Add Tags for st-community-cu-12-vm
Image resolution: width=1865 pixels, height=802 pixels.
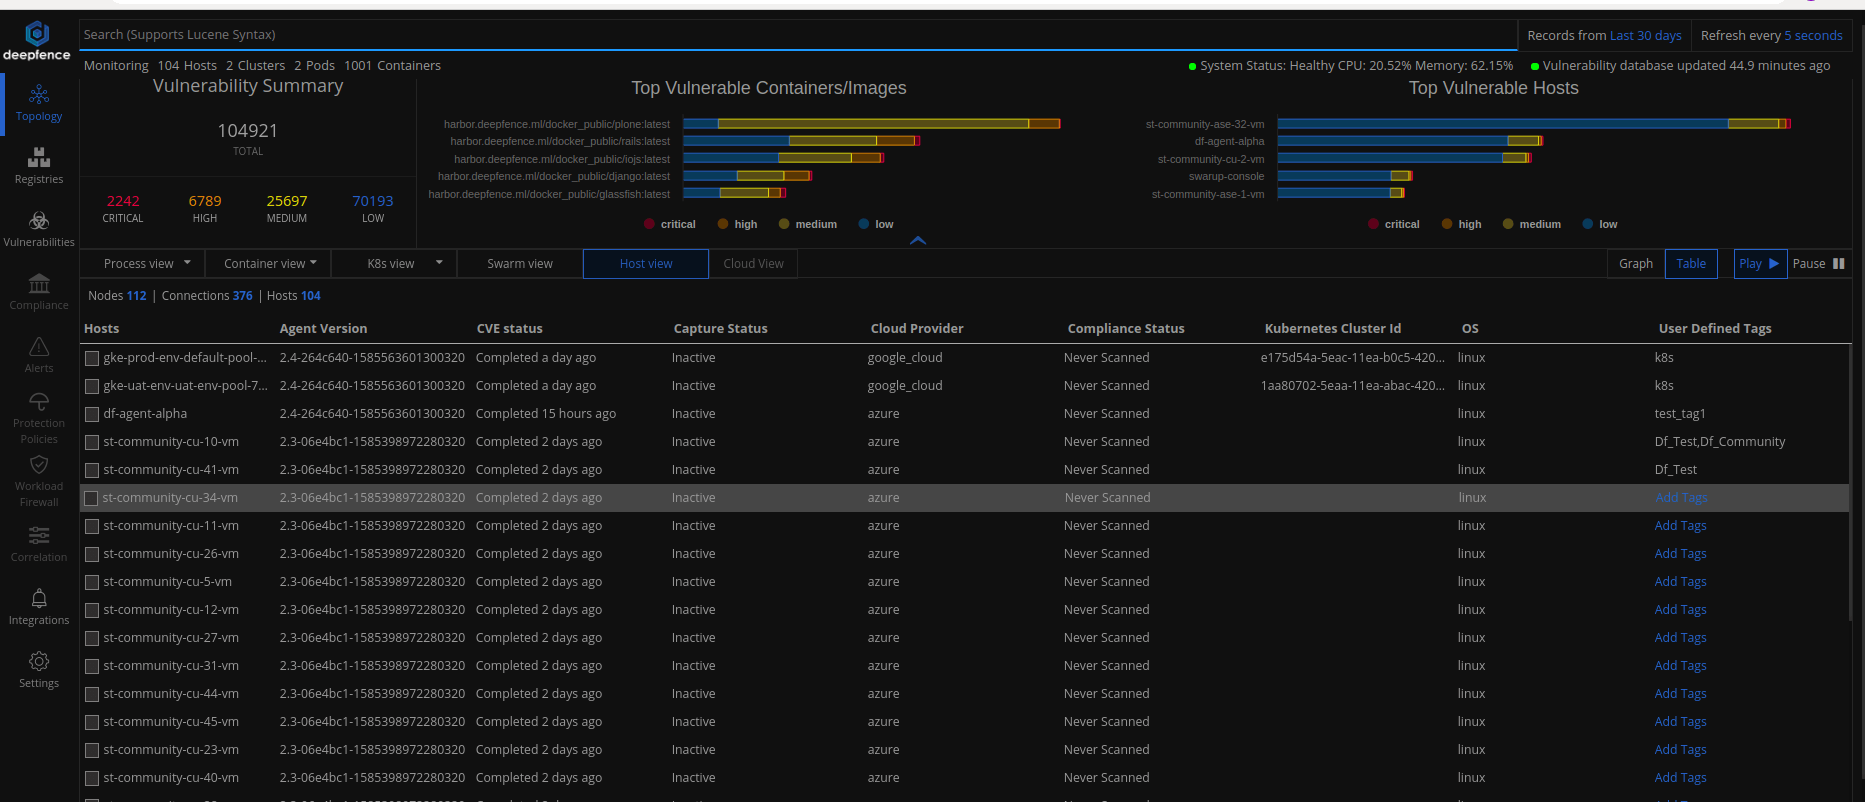tap(1680, 610)
